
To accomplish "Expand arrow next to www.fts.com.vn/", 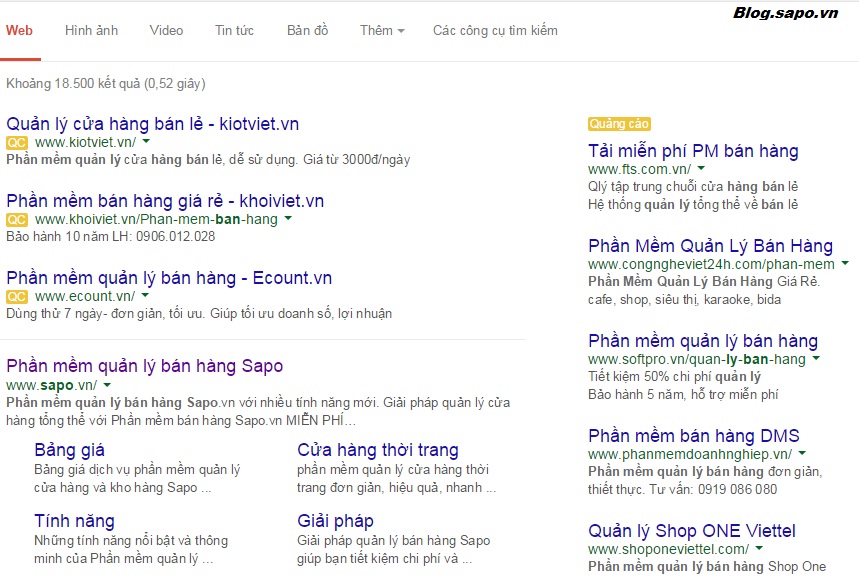I will click(701, 168).
